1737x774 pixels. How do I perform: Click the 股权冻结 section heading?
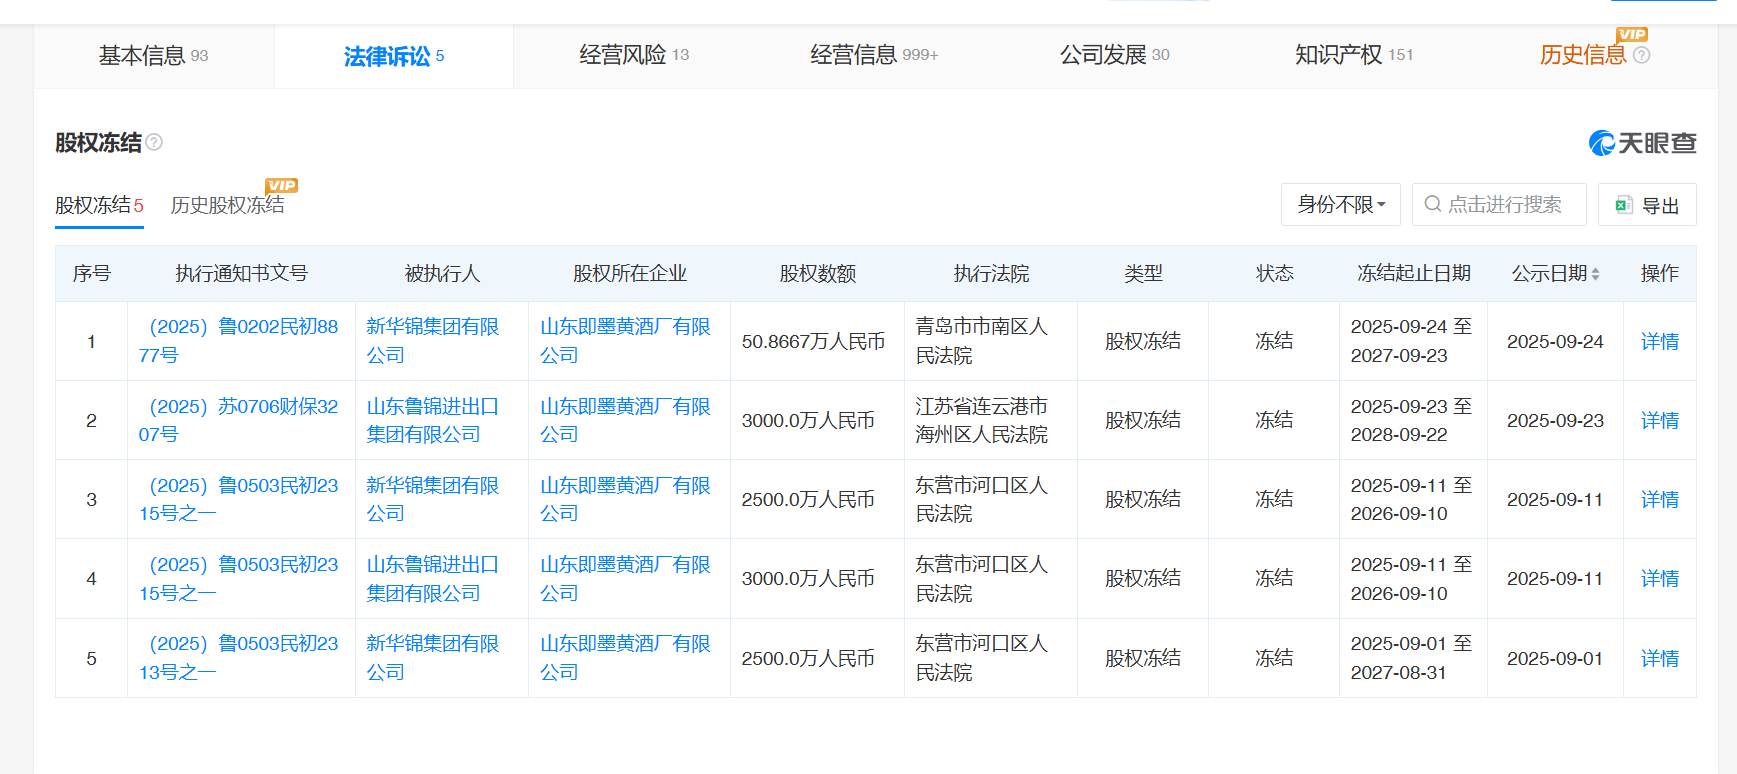pos(98,143)
